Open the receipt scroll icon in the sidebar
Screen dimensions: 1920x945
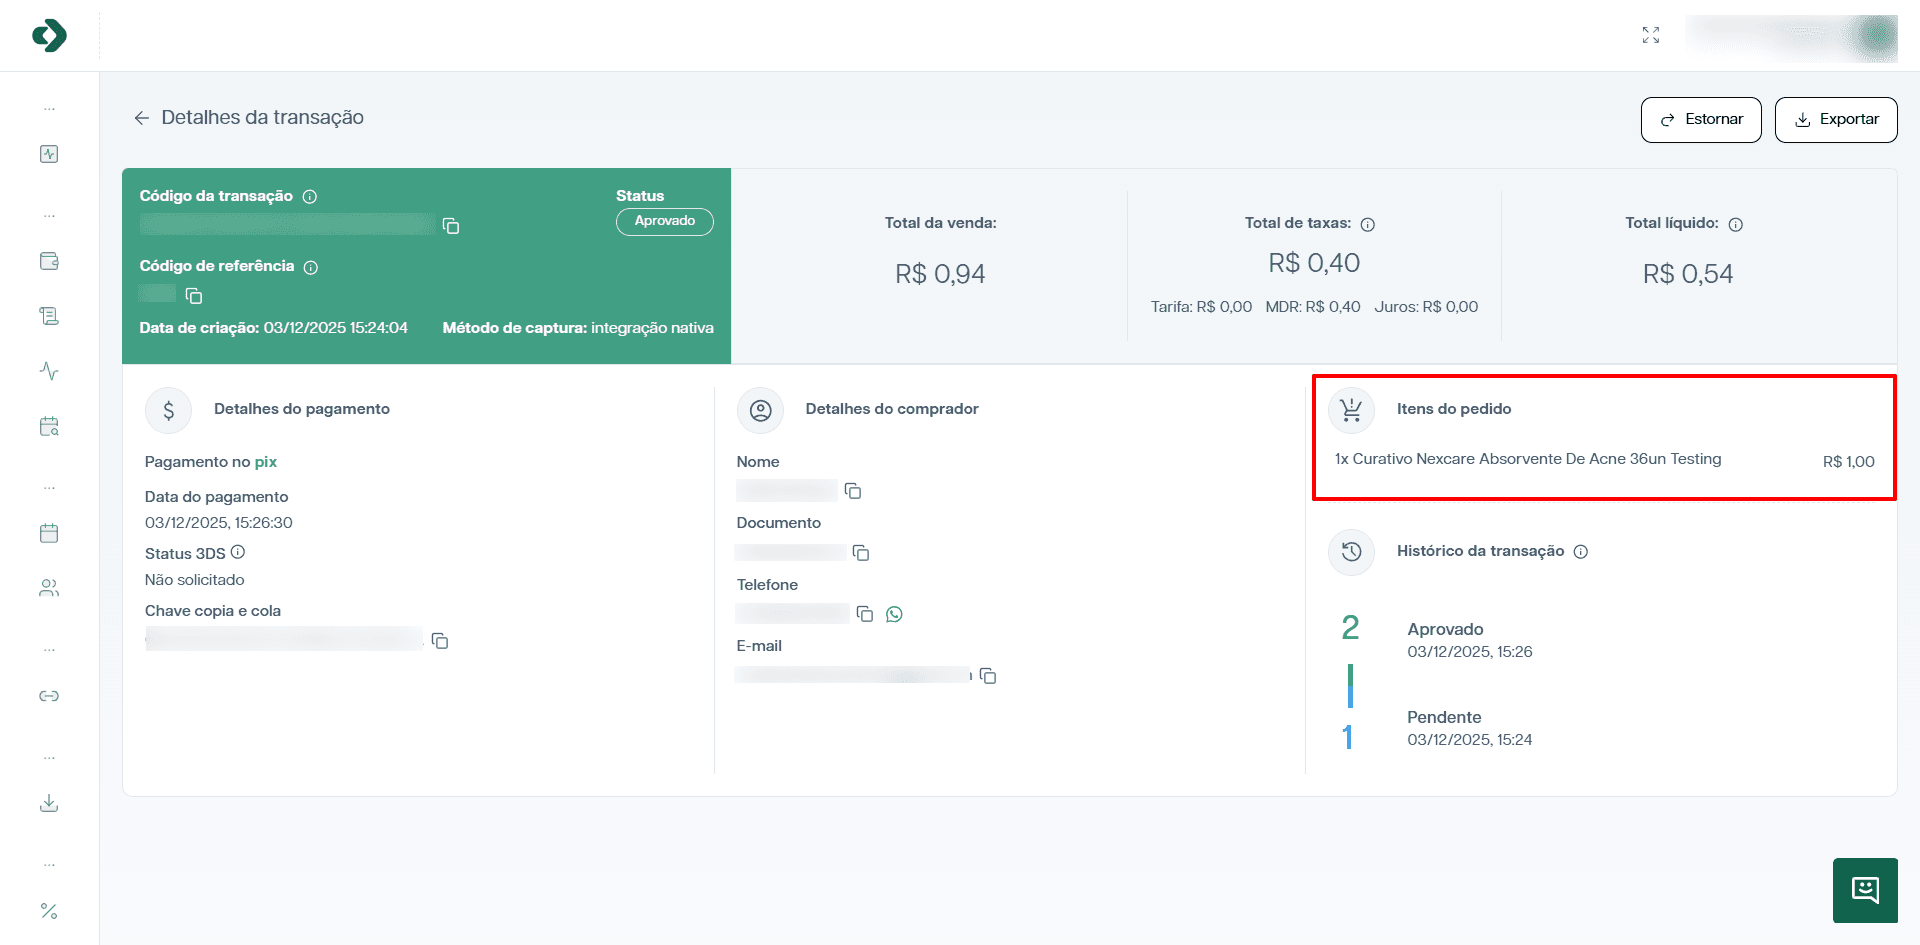pos(49,316)
